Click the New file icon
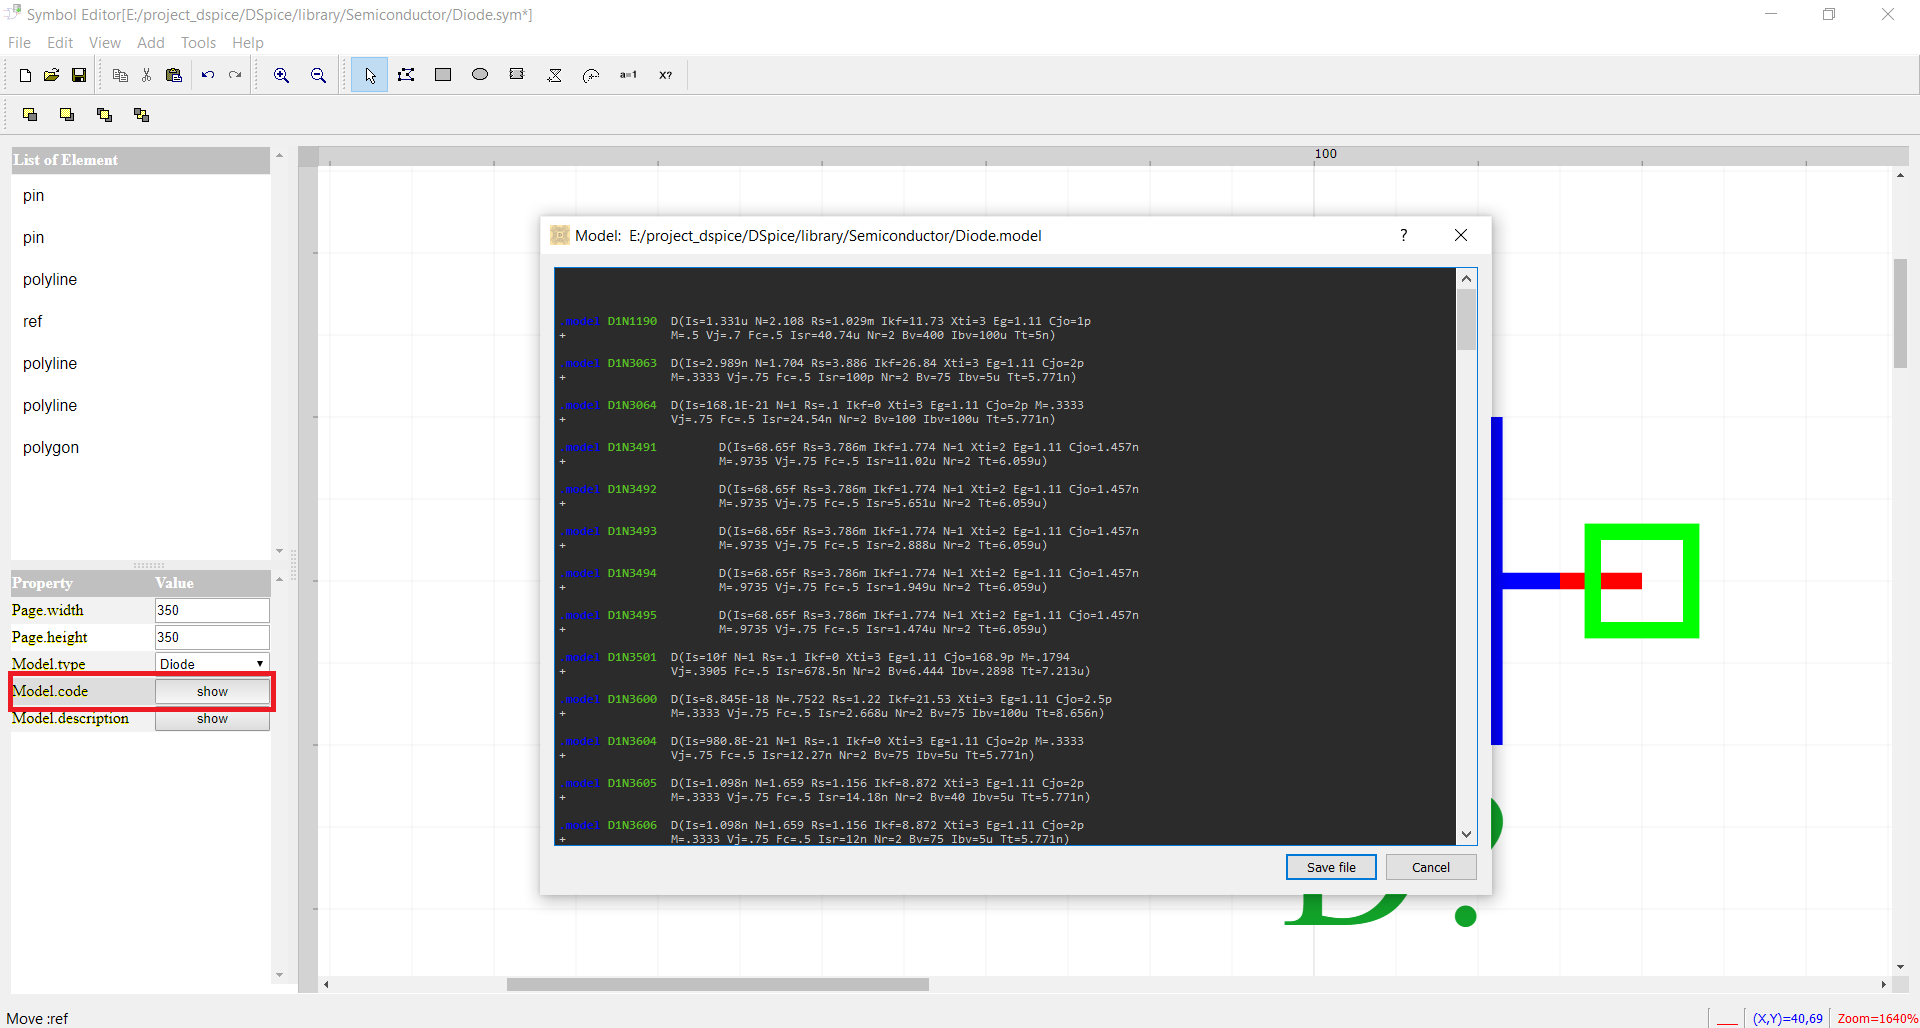The width and height of the screenshot is (1920, 1028). coord(25,75)
